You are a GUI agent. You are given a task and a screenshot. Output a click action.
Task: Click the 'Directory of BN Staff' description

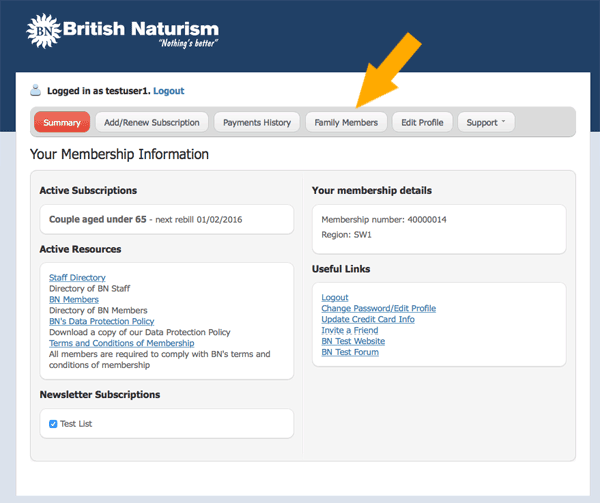click(x=90, y=288)
